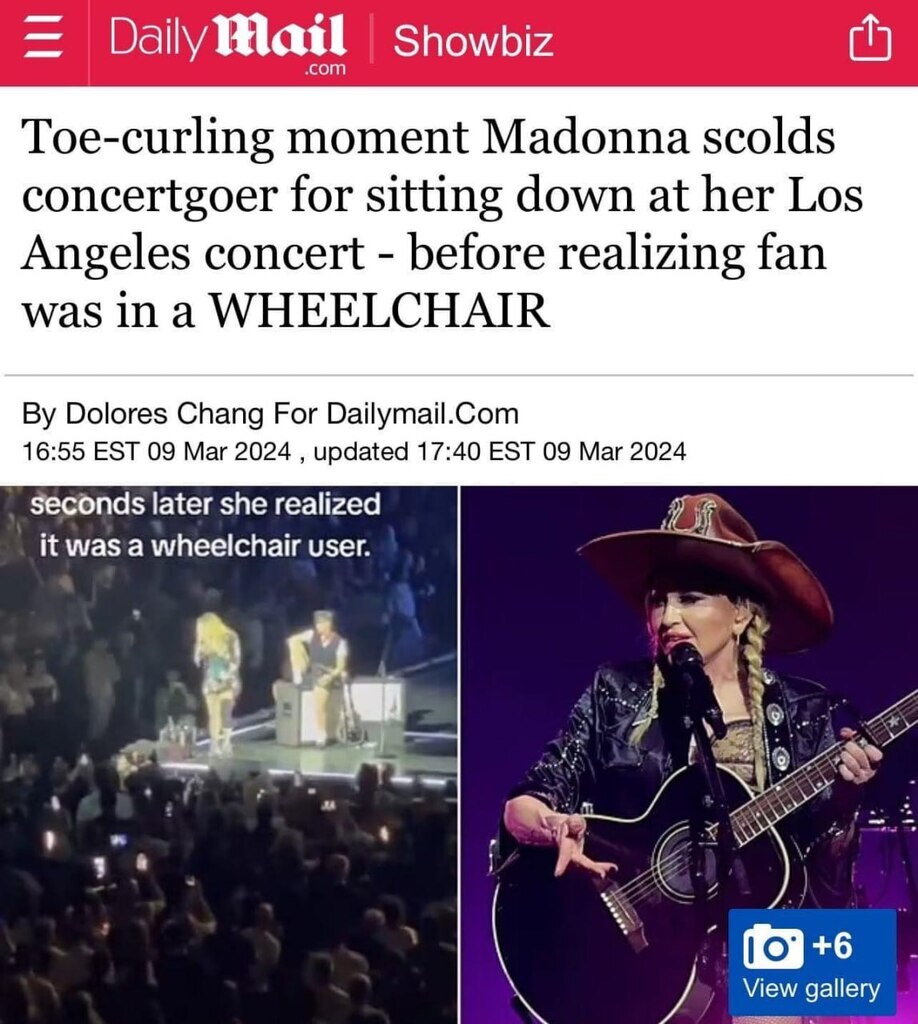This screenshot has height=1024, width=918.
Task: Click the camera icon on gallery badge
Action: coord(773,946)
